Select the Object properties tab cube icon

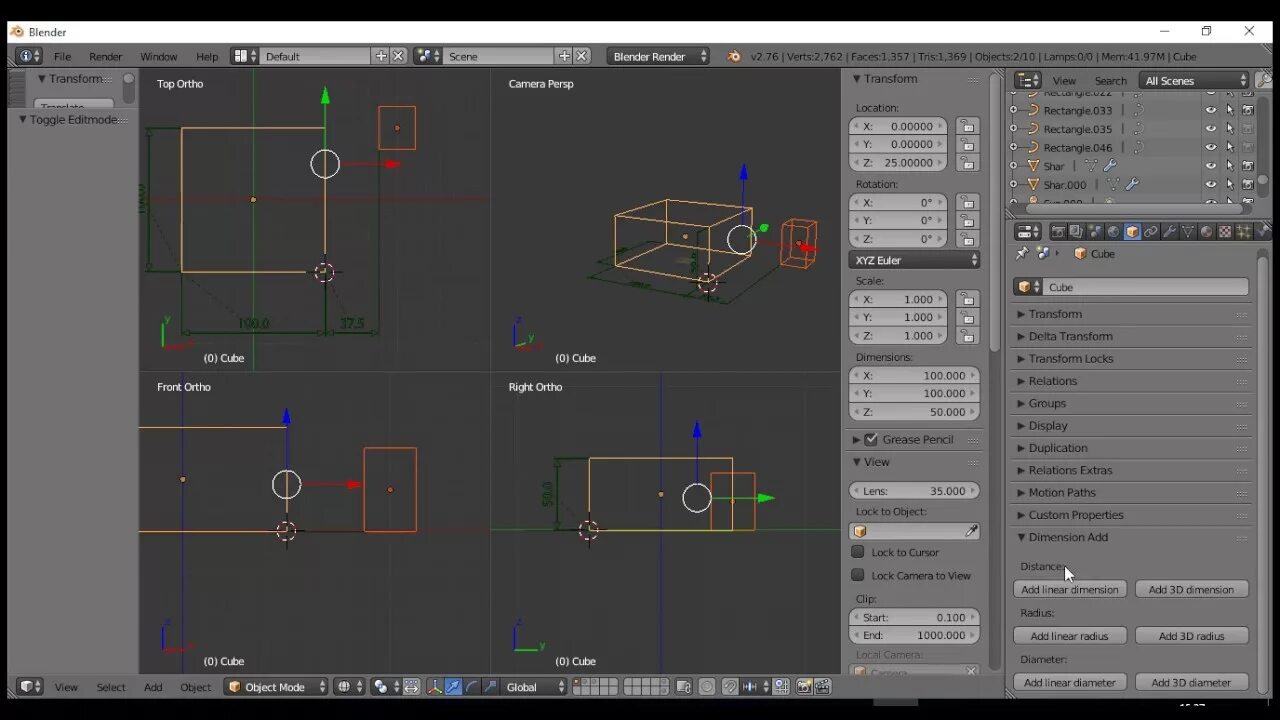[x=1132, y=231]
